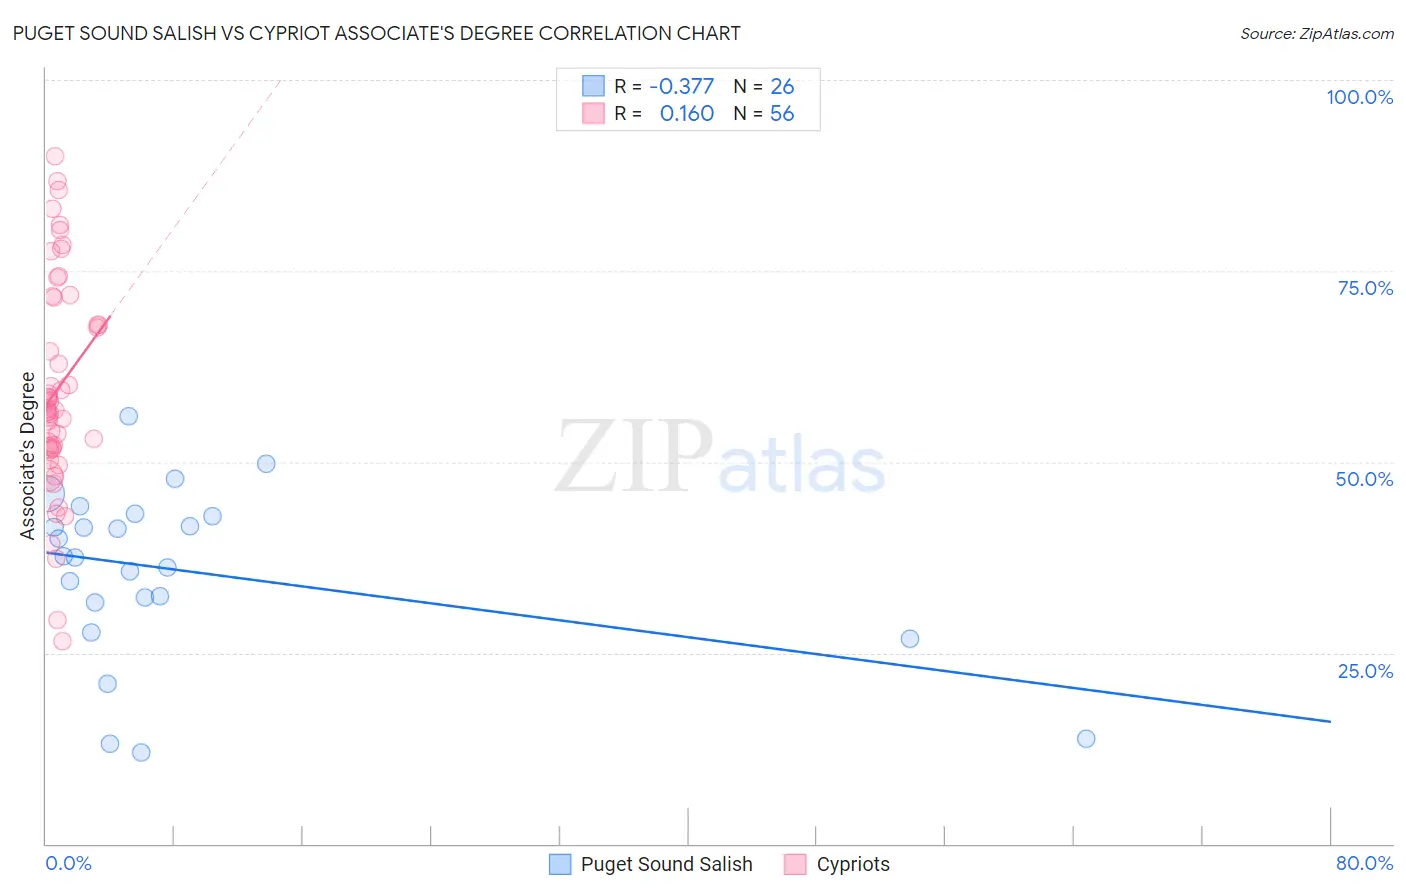Click the Associate's Degree y-axis label
Image resolution: width=1406 pixels, height=892 pixels.
28,456
